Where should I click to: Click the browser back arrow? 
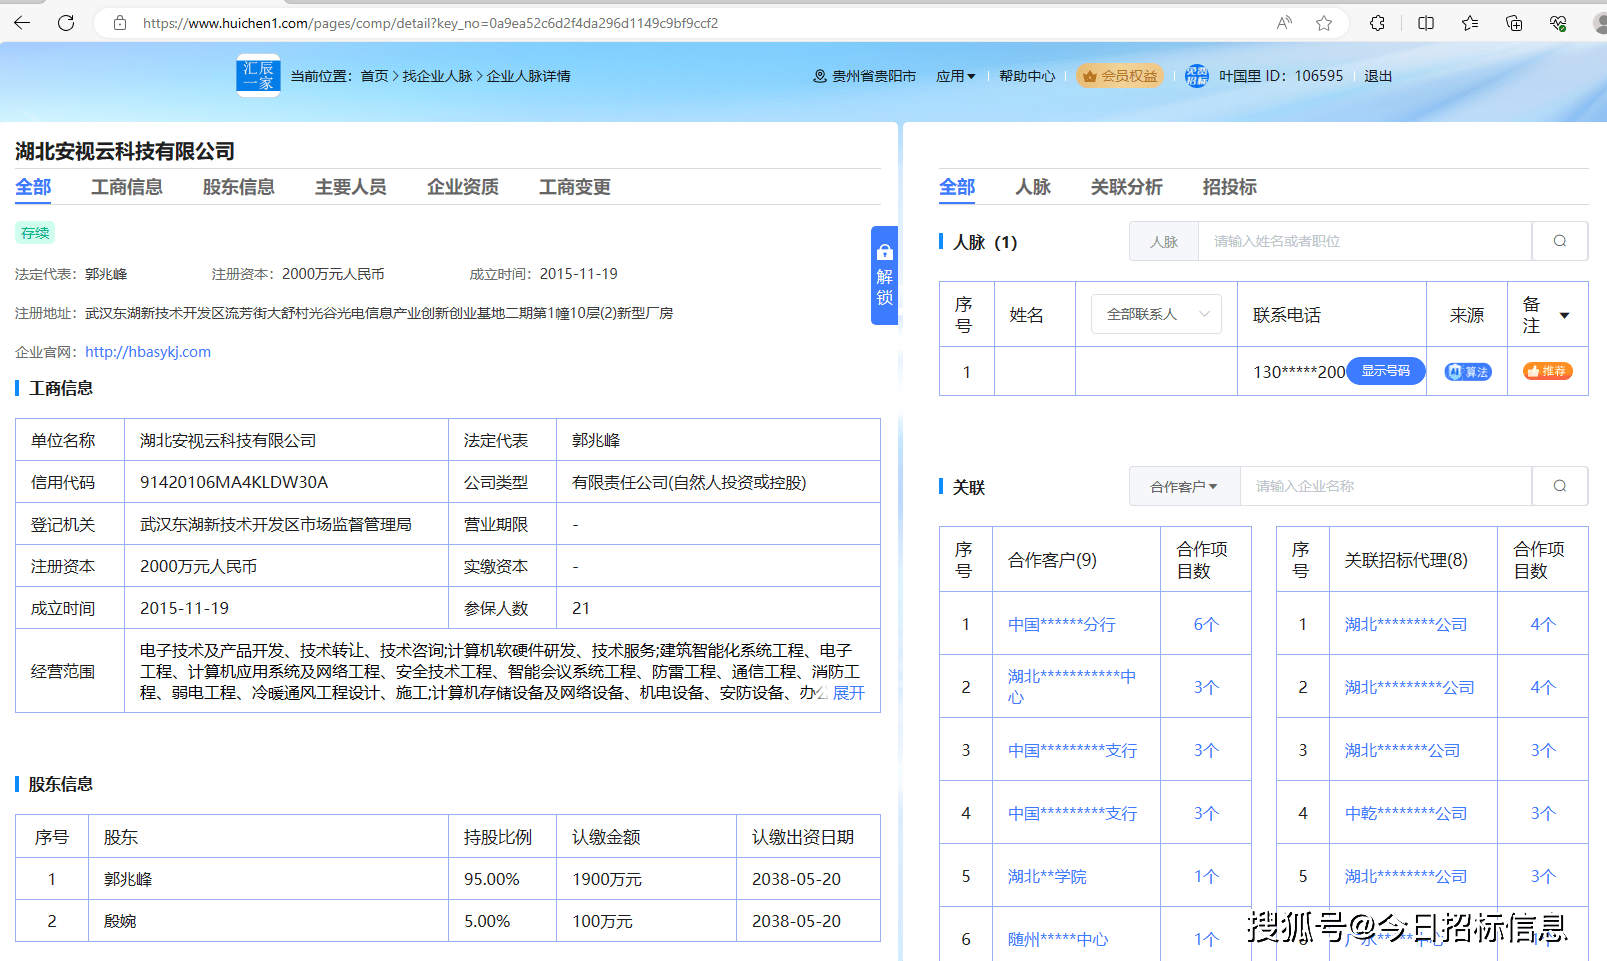(22, 23)
